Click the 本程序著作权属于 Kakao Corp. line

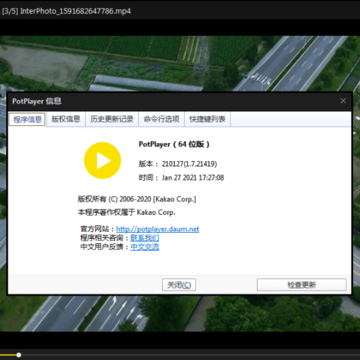click(x=126, y=212)
